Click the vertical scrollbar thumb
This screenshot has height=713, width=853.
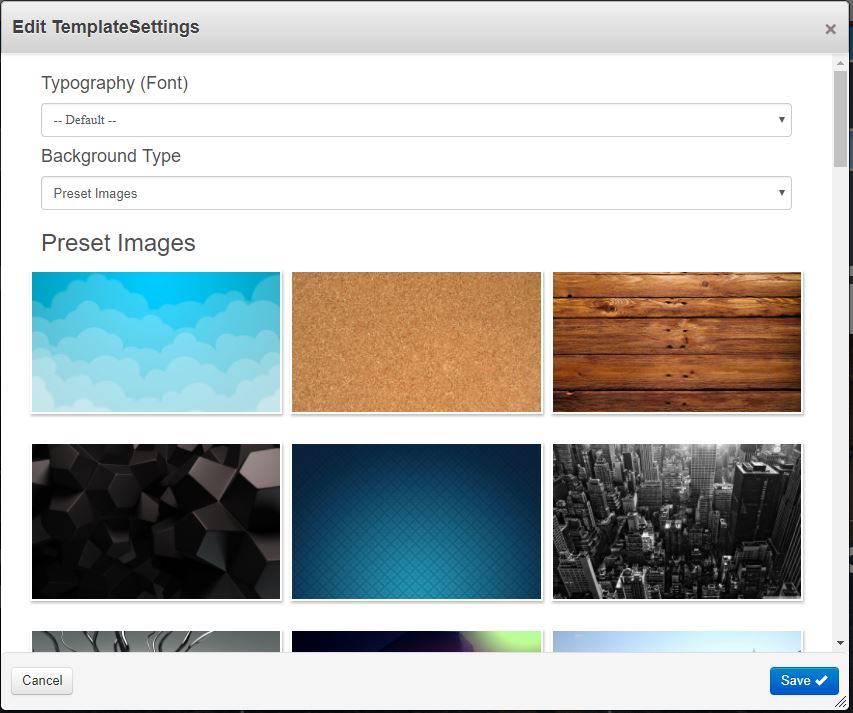click(x=840, y=119)
